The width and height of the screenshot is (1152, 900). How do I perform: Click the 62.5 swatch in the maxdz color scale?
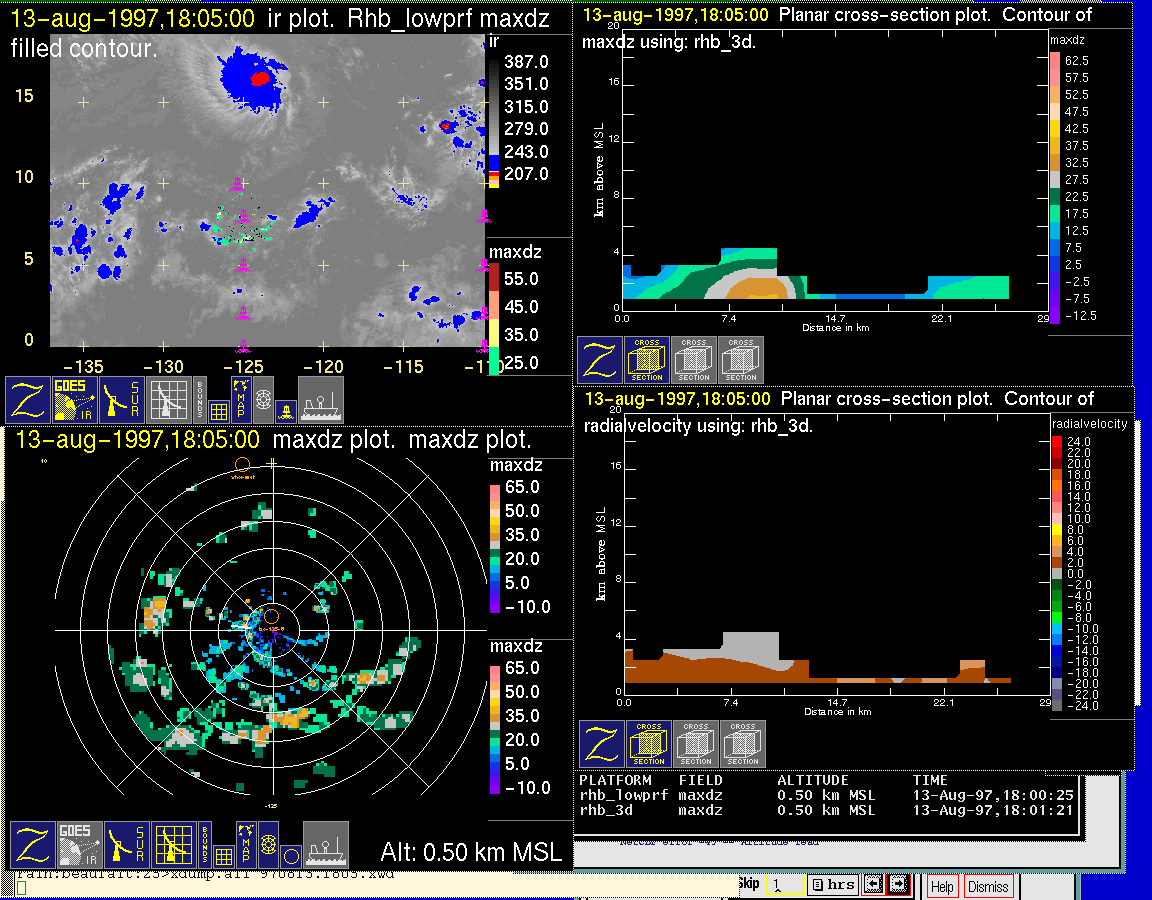[x=1055, y=61]
